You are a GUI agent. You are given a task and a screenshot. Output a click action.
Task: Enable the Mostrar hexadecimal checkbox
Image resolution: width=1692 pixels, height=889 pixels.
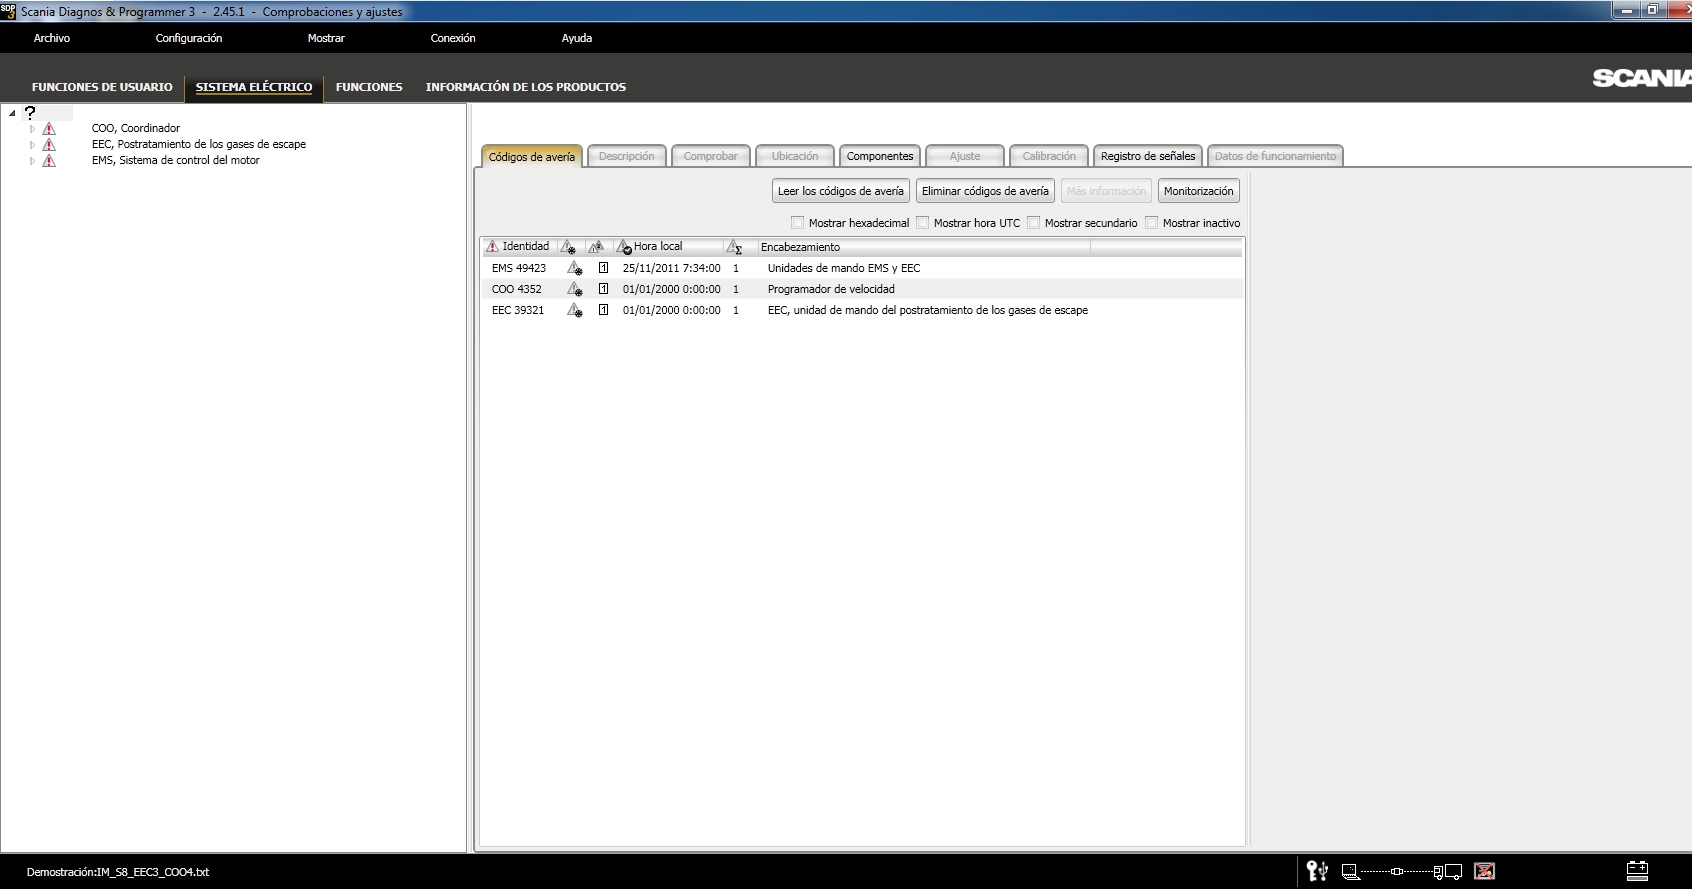point(797,223)
